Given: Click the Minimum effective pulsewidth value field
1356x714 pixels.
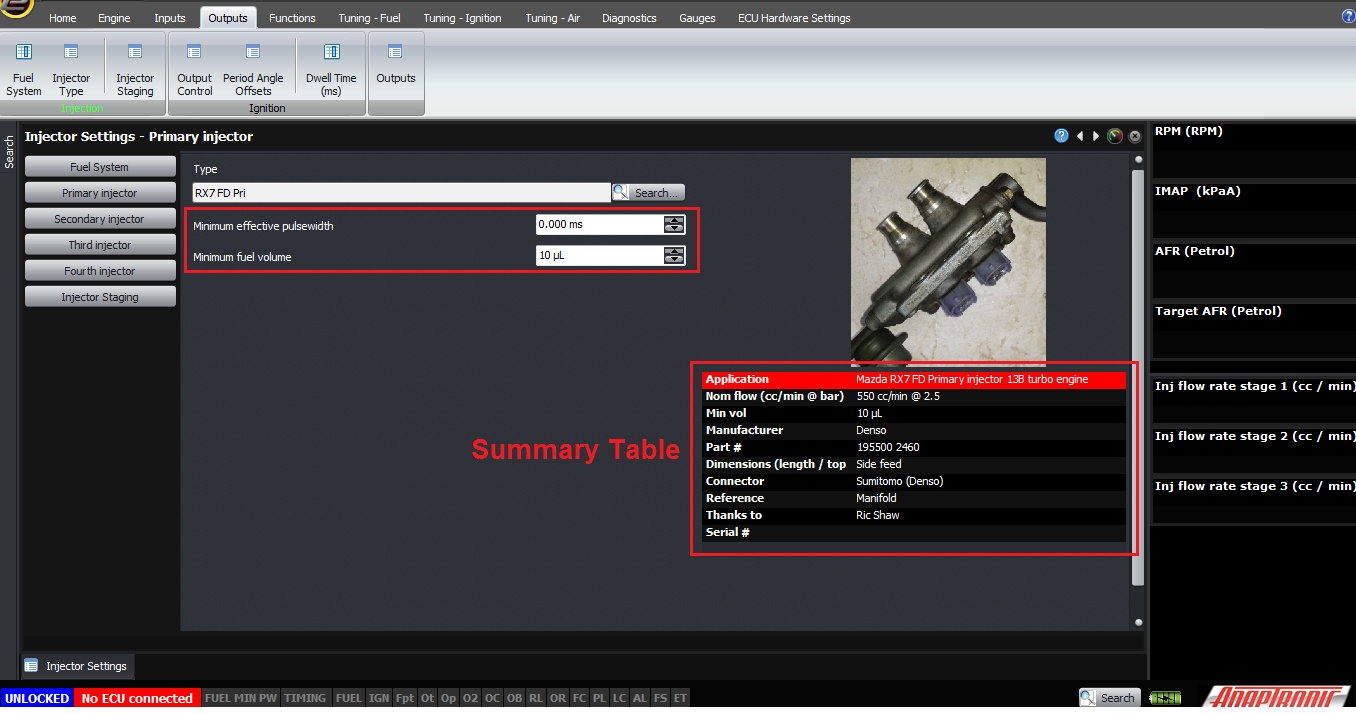Looking at the screenshot, I should [x=599, y=225].
